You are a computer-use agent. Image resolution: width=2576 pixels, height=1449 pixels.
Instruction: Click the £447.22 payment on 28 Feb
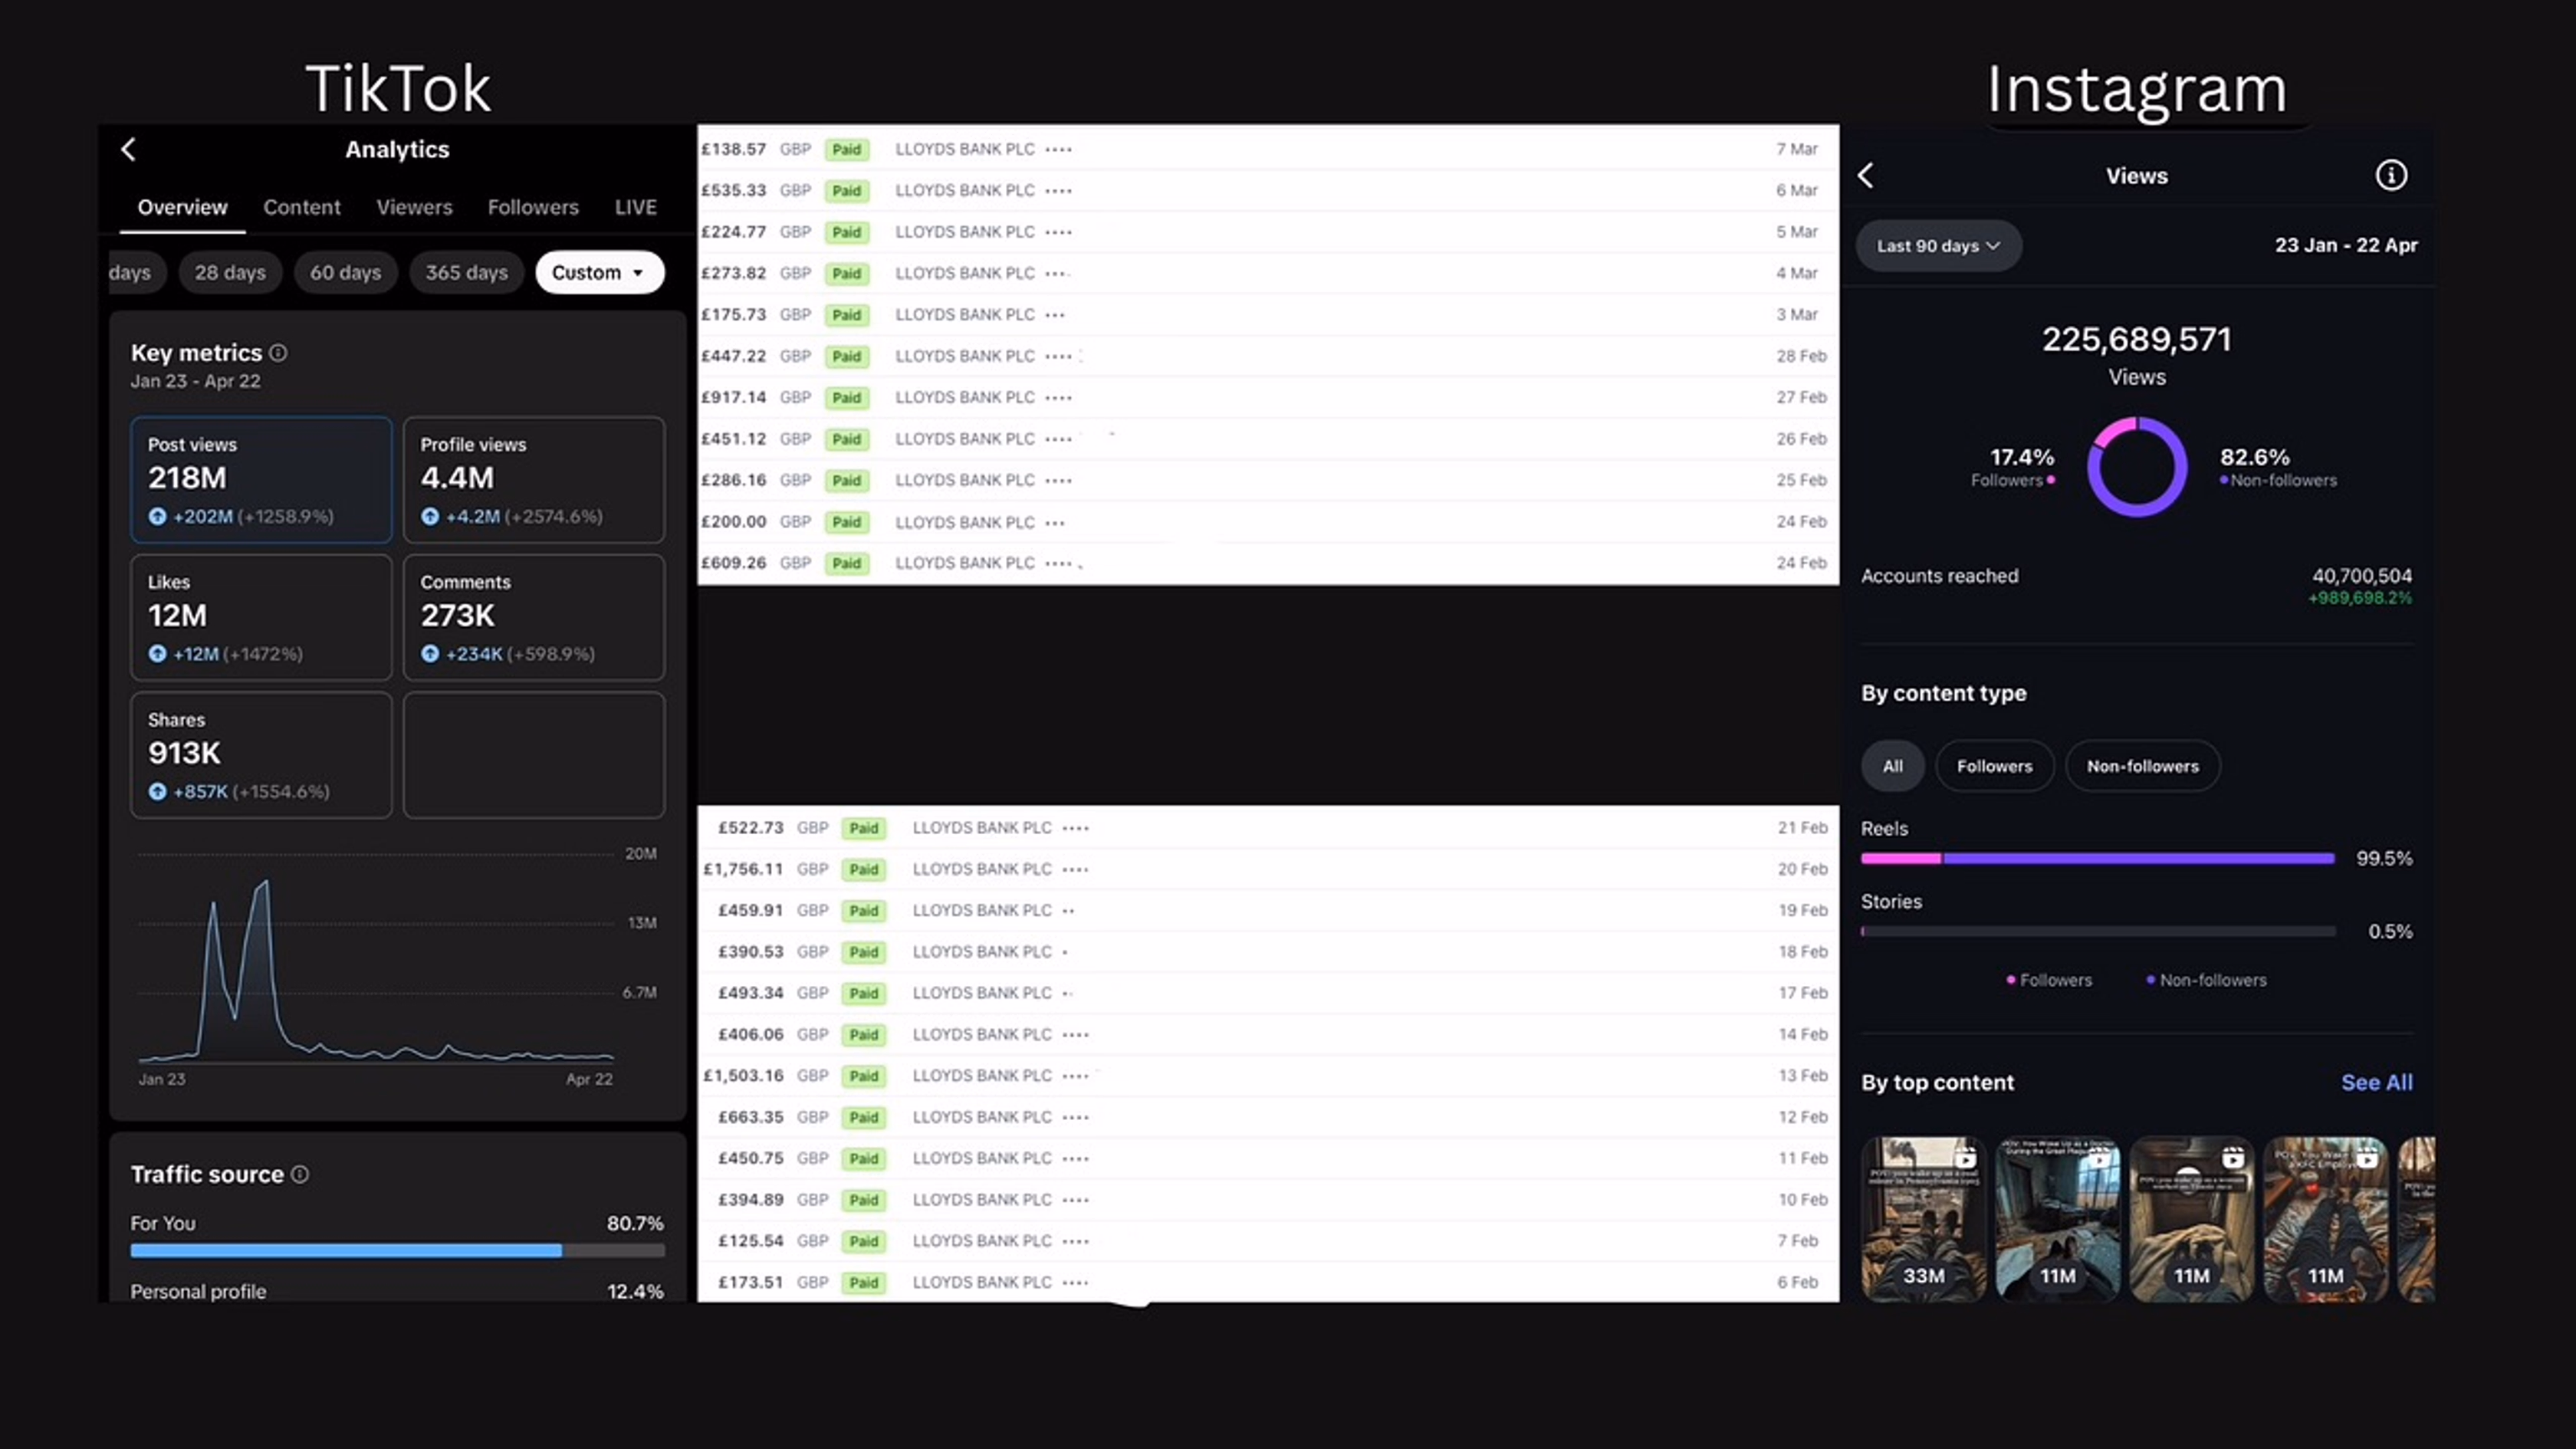tap(1267, 357)
